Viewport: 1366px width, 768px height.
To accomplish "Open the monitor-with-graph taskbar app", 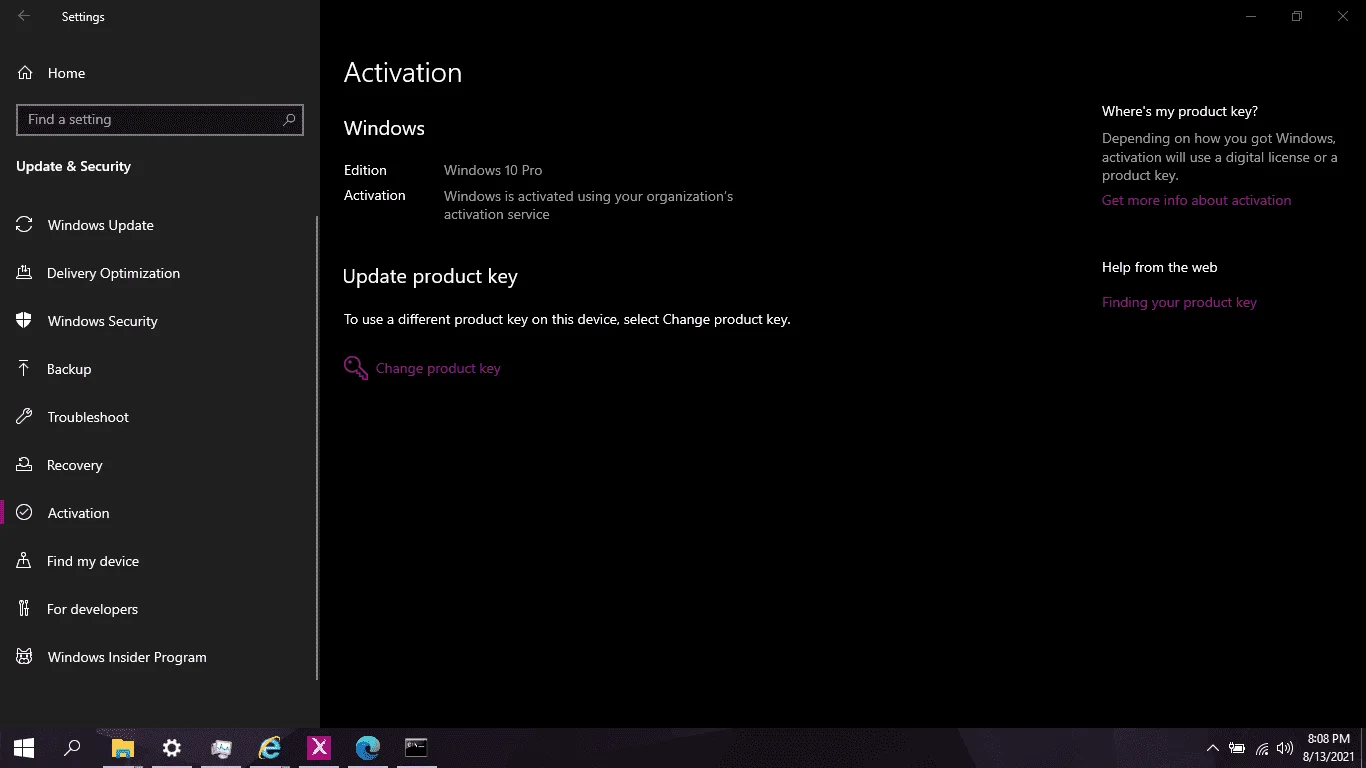I will tap(221, 748).
